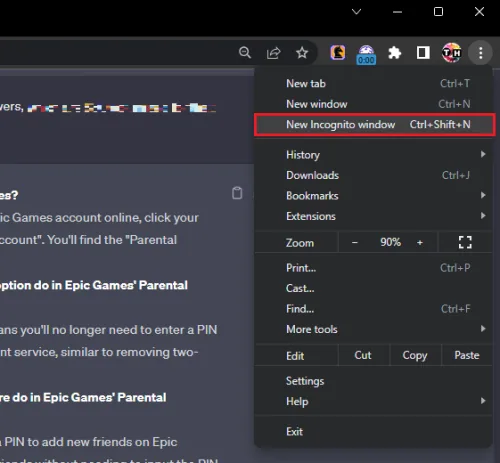This screenshot has width=500, height=463.
Task: Click Paste in the Edit row
Action: (x=467, y=355)
